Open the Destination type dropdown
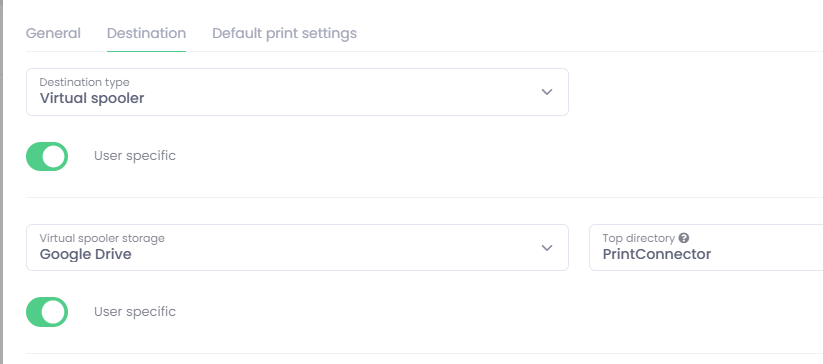This screenshot has width=823, height=364. pyautogui.click(x=297, y=92)
